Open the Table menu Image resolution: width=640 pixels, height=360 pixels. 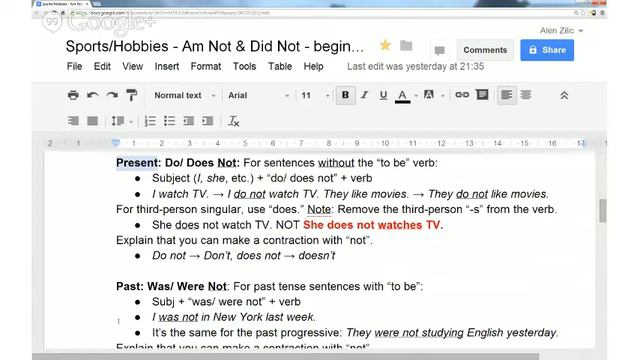280,66
